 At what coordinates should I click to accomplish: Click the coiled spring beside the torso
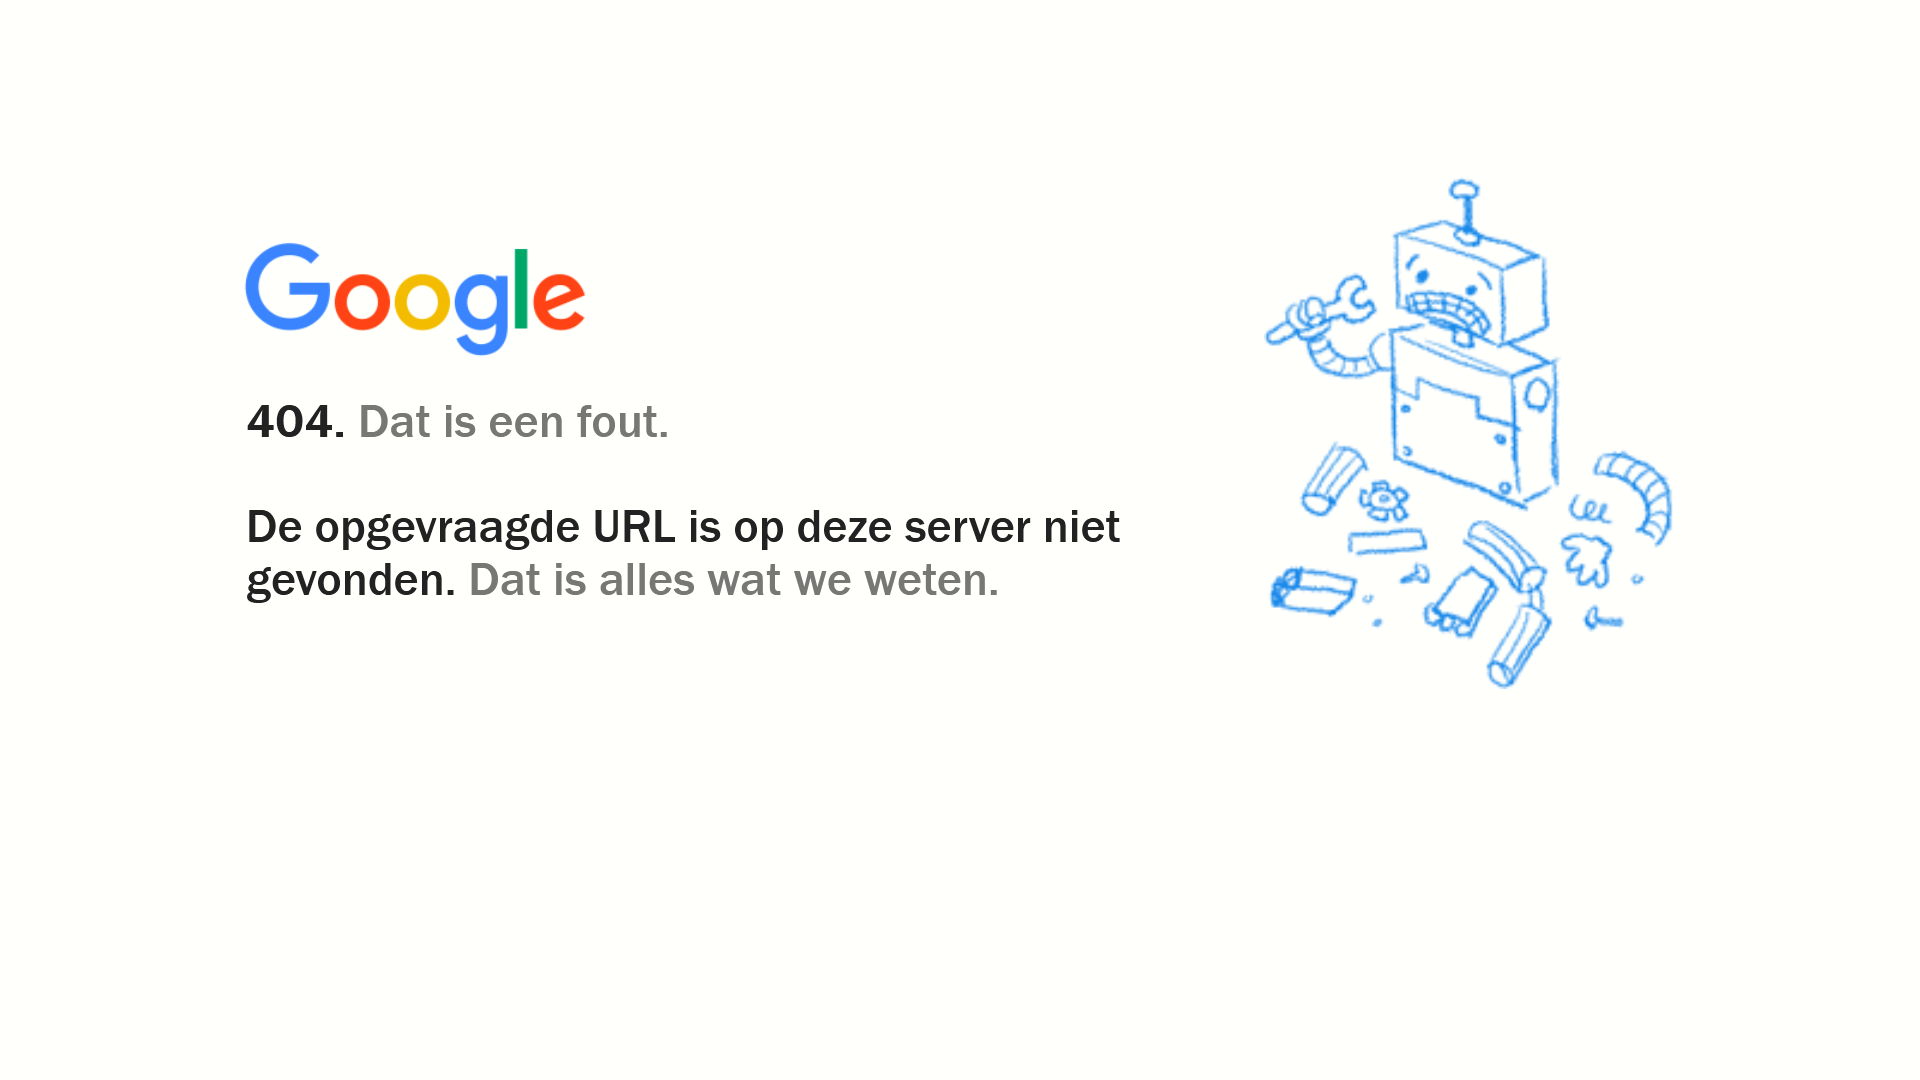pos(1589,510)
